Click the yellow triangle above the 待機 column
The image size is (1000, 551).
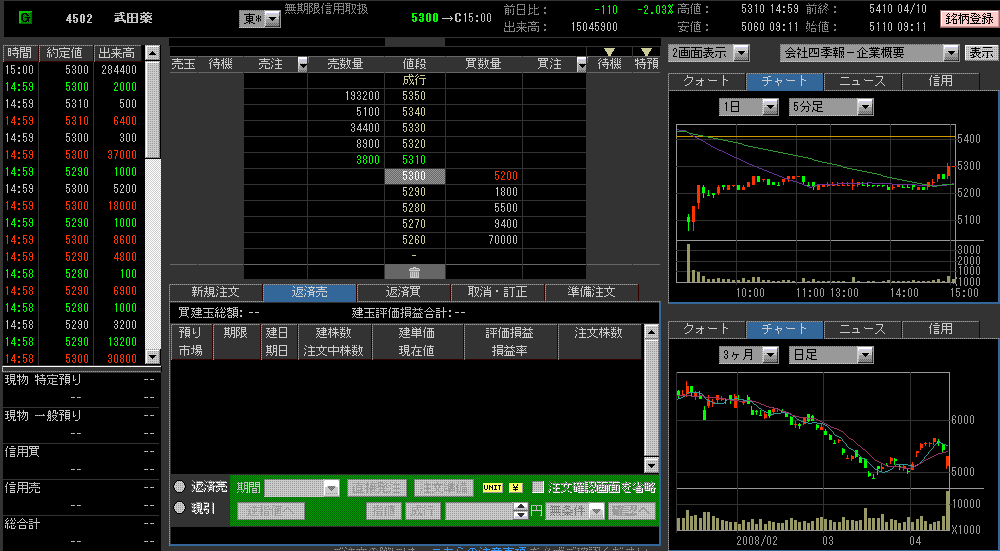[609, 51]
